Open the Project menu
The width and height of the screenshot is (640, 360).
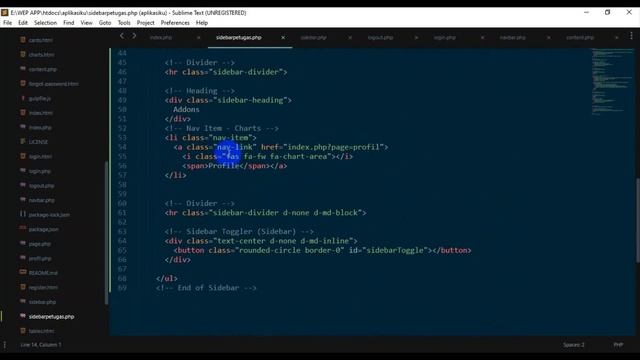point(145,23)
